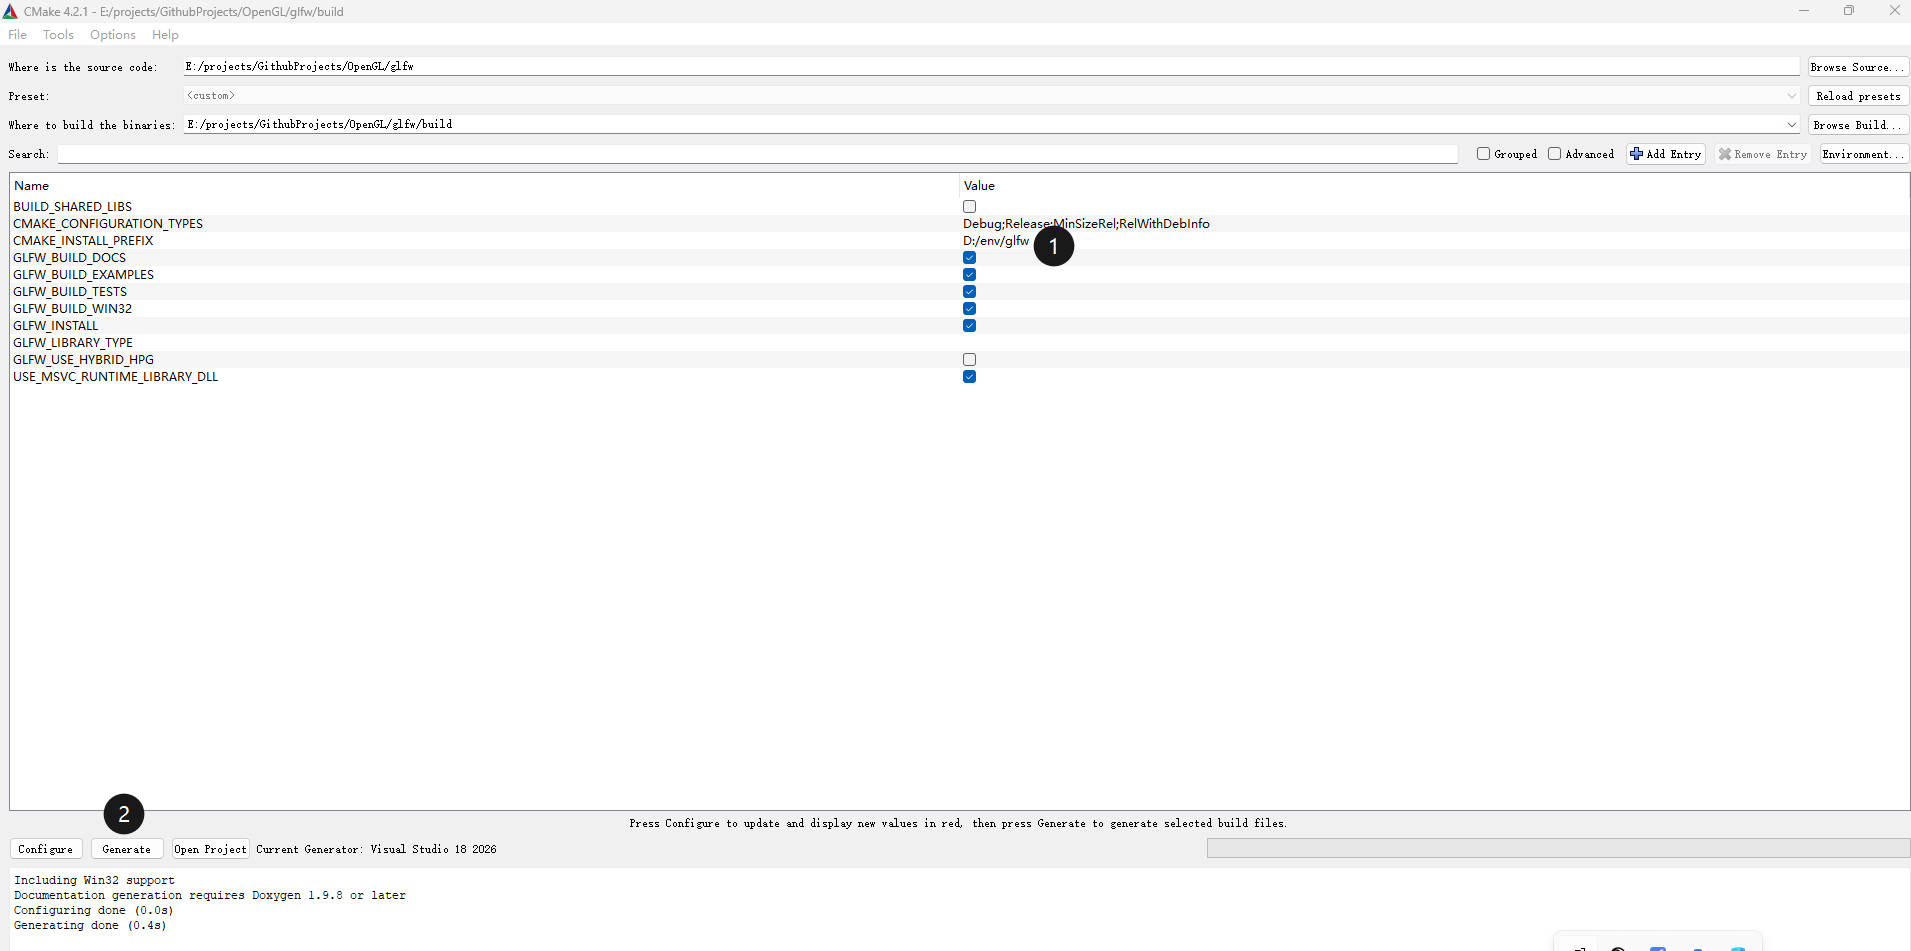Select the CMAKE_INSTALL_PREFIX entry name
Viewport: 1911px width, 951px height.
tap(83, 241)
